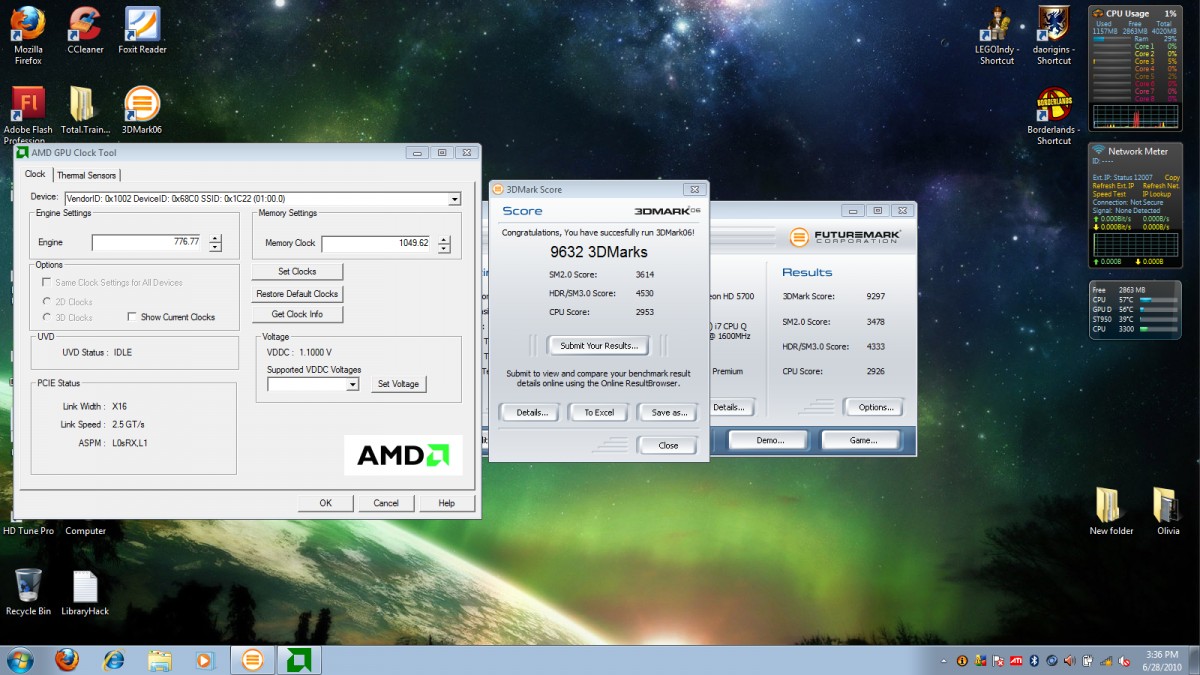Click IP Lookup in Network Meter gadget
The height and width of the screenshot is (675, 1200).
pos(1158,194)
